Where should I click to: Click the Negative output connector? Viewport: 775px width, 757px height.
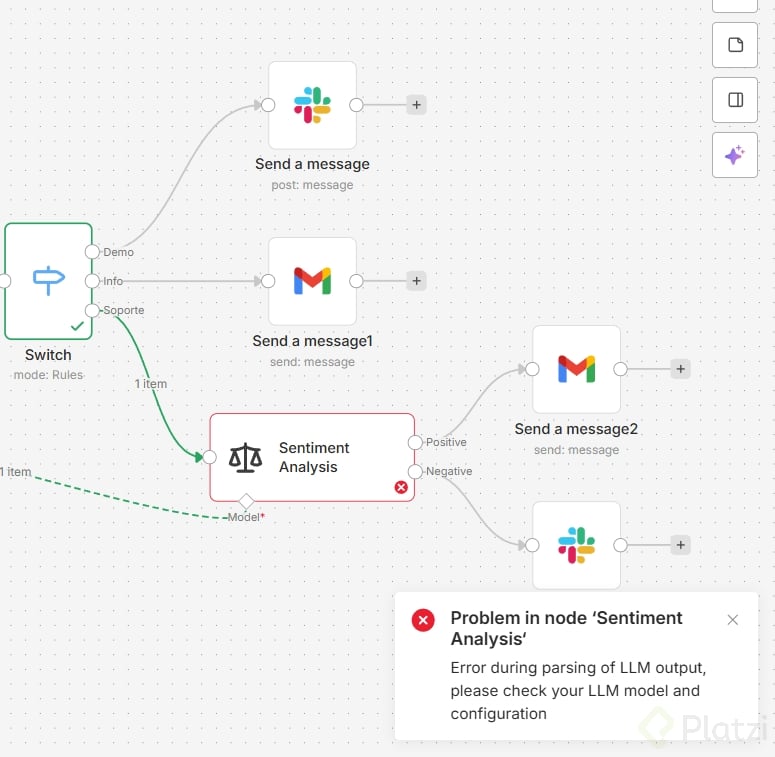[415, 471]
